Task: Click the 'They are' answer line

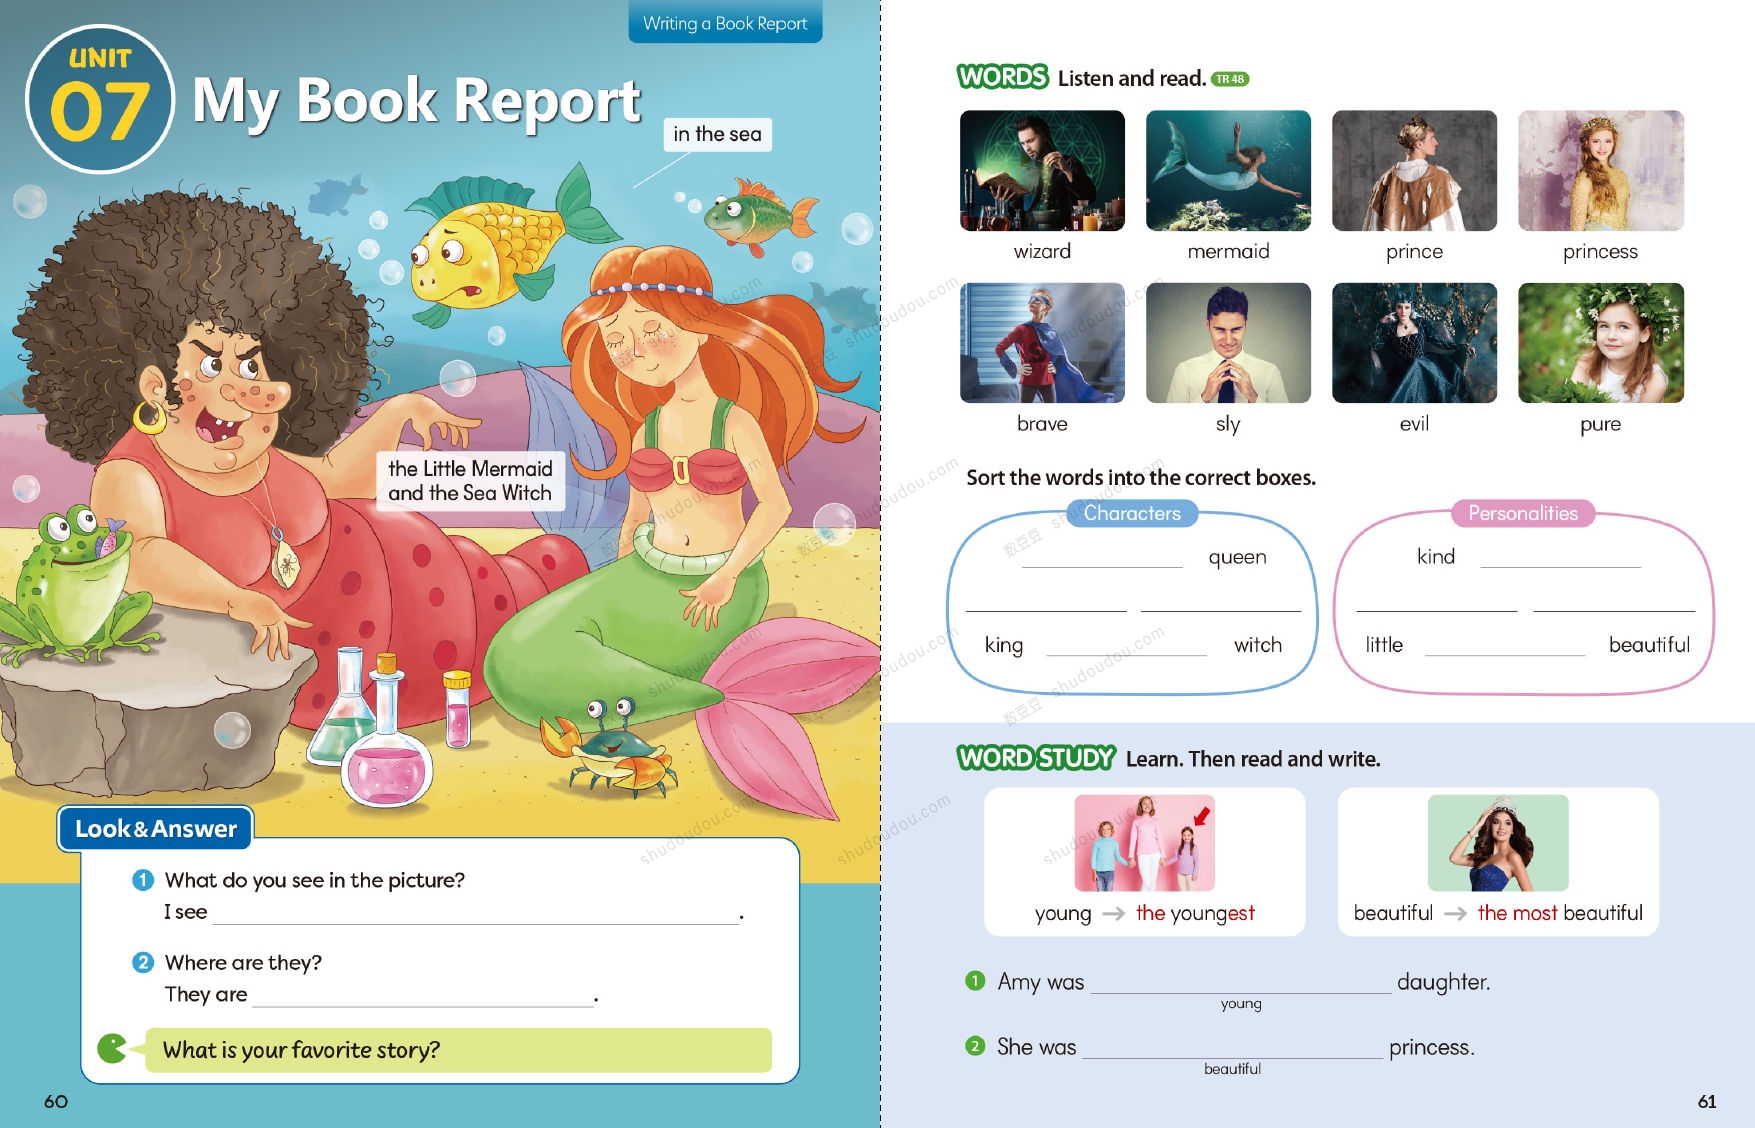Action: click(423, 995)
